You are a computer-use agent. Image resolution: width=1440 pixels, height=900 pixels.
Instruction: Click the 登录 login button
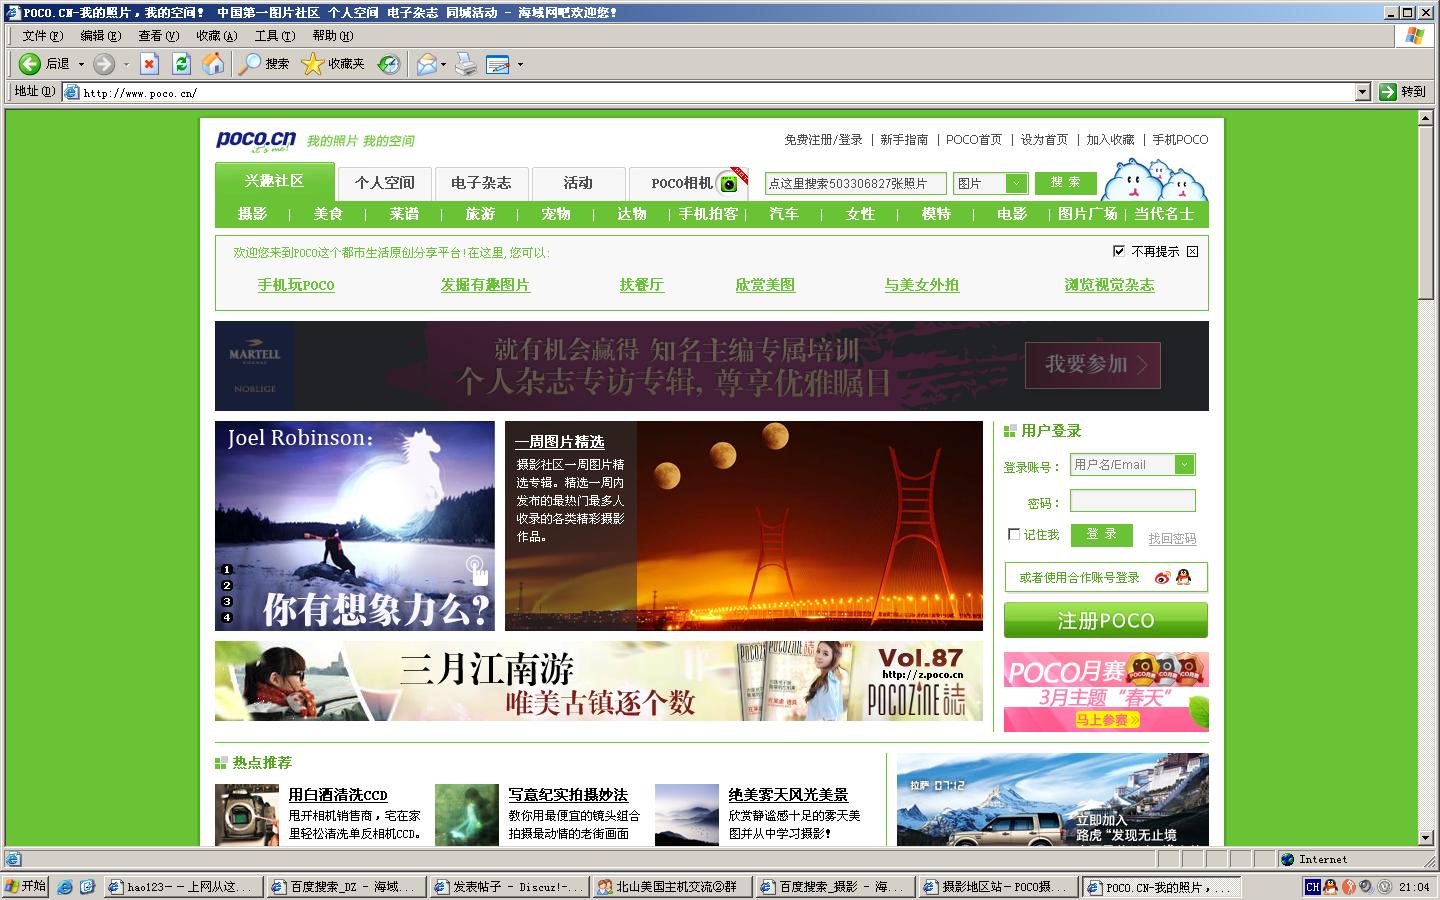pyautogui.click(x=1101, y=535)
